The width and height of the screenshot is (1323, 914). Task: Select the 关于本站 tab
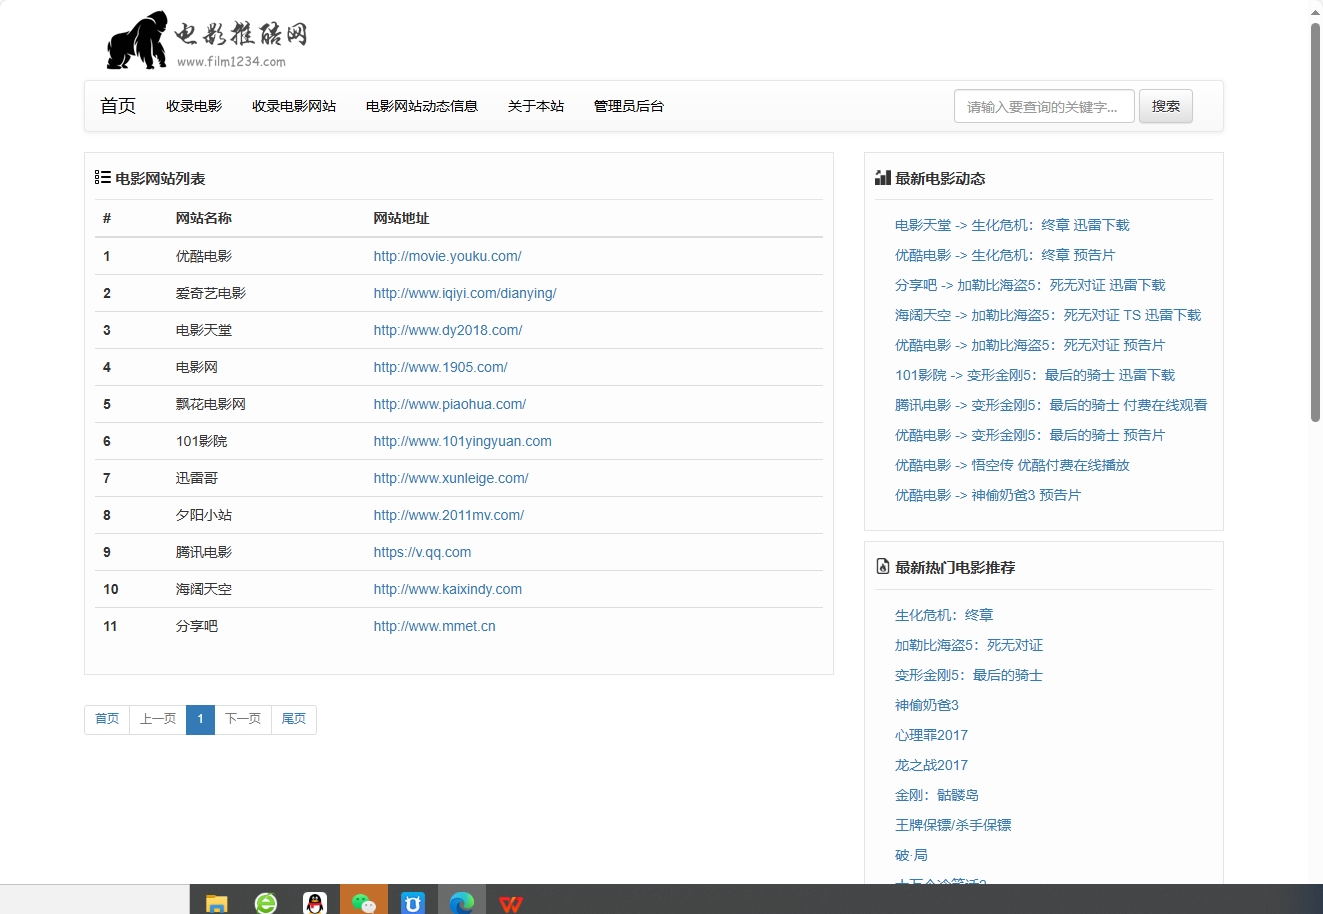536,106
